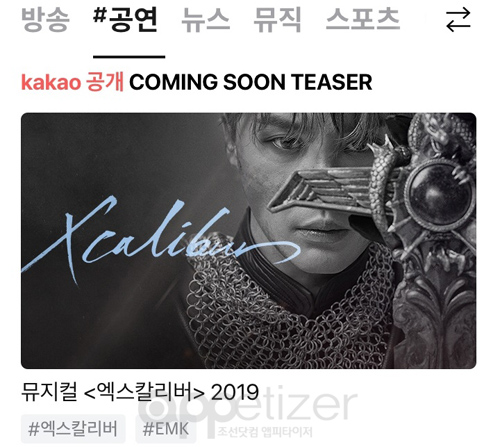
Task: Select the #엑스칼리버 hashtag chip
Action: tap(73, 429)
